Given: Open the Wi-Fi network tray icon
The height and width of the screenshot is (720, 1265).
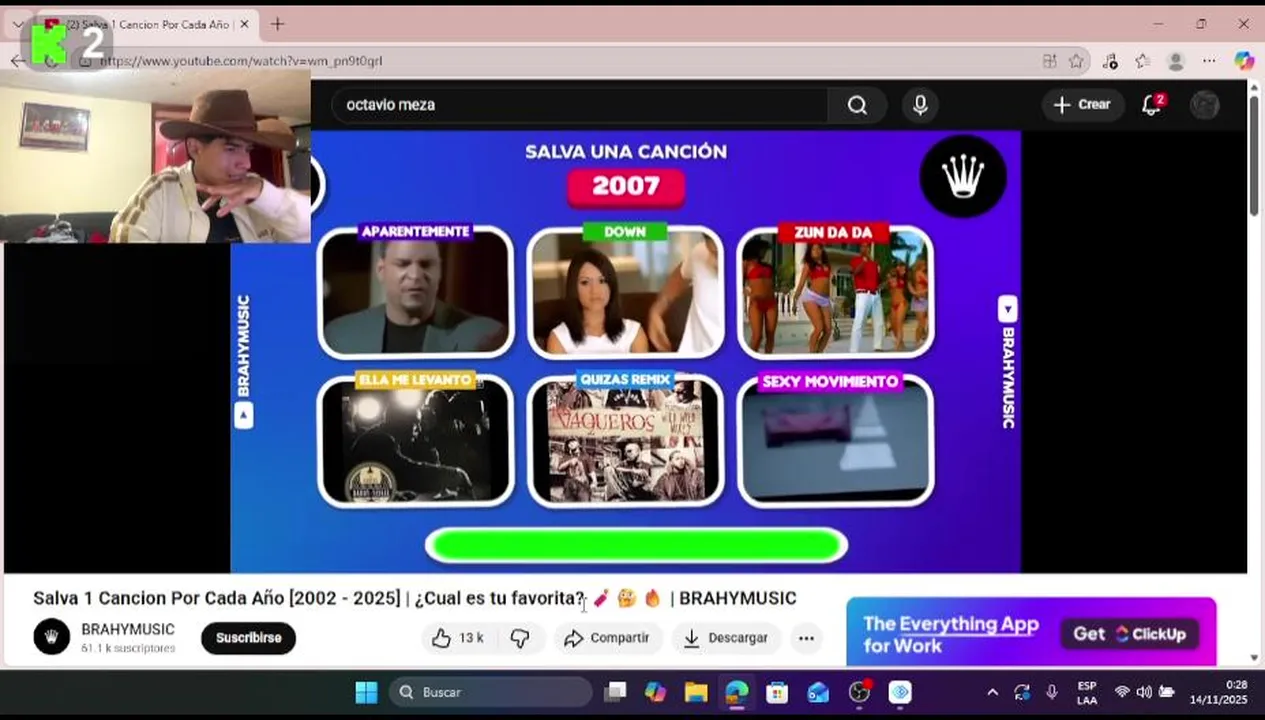Looking at the screenshot, I should 1122,692.
